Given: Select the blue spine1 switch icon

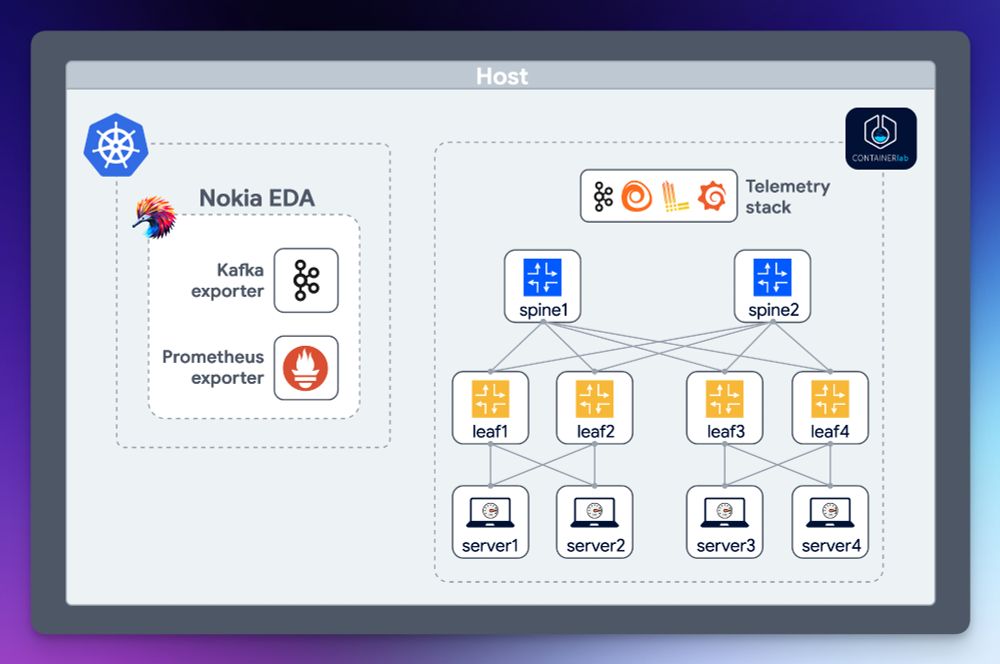Looking at the screenshot, I should pos(542,277).
